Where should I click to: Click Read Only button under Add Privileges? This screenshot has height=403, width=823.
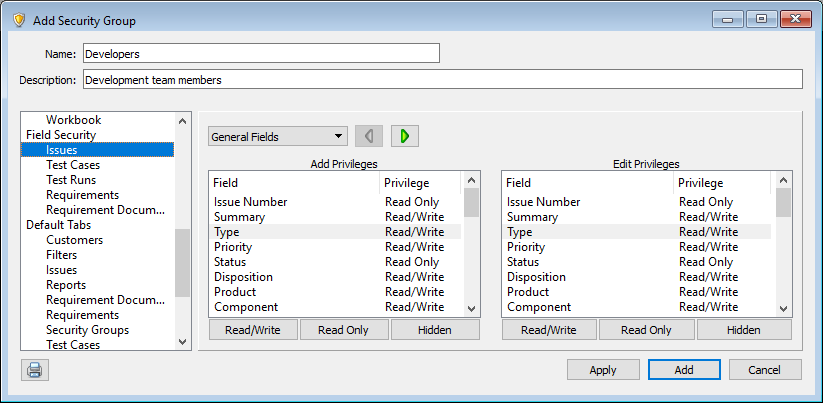coord(343,330)
